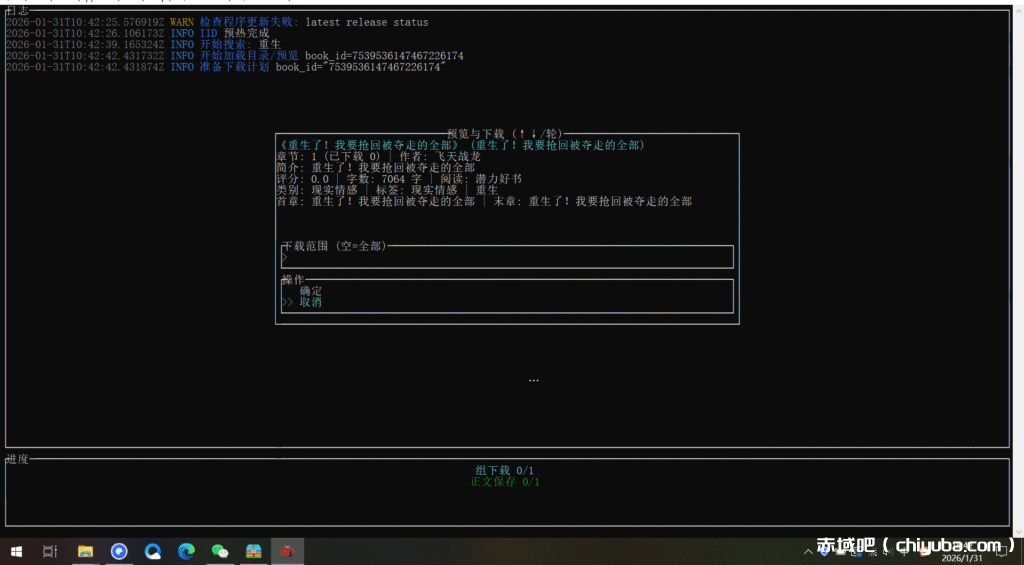Open the Windows Start menu

17,551
